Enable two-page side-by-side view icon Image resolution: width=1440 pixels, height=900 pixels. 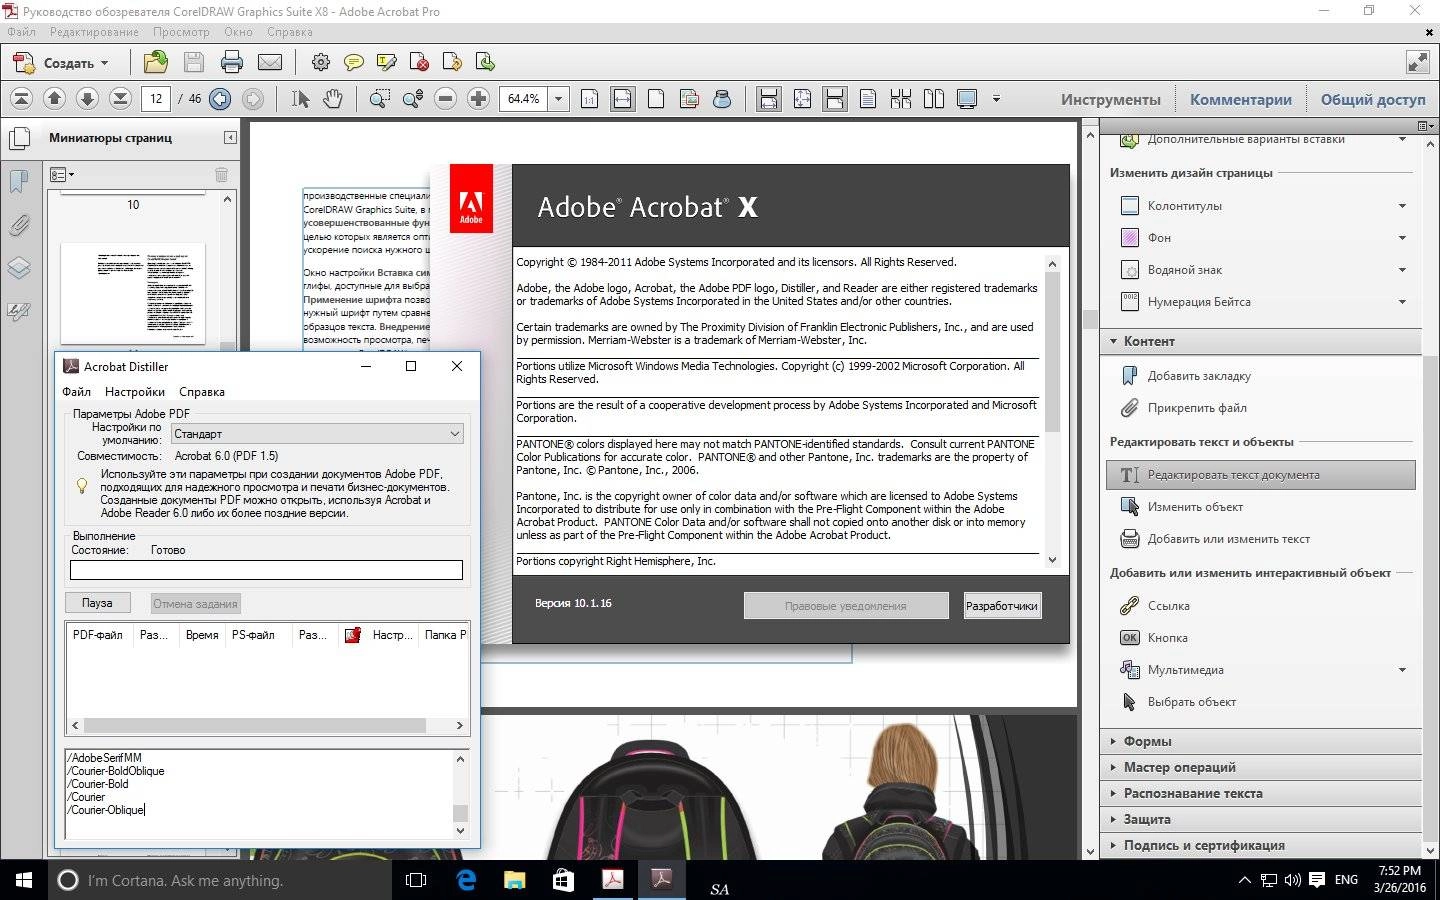tap(934, 98)
